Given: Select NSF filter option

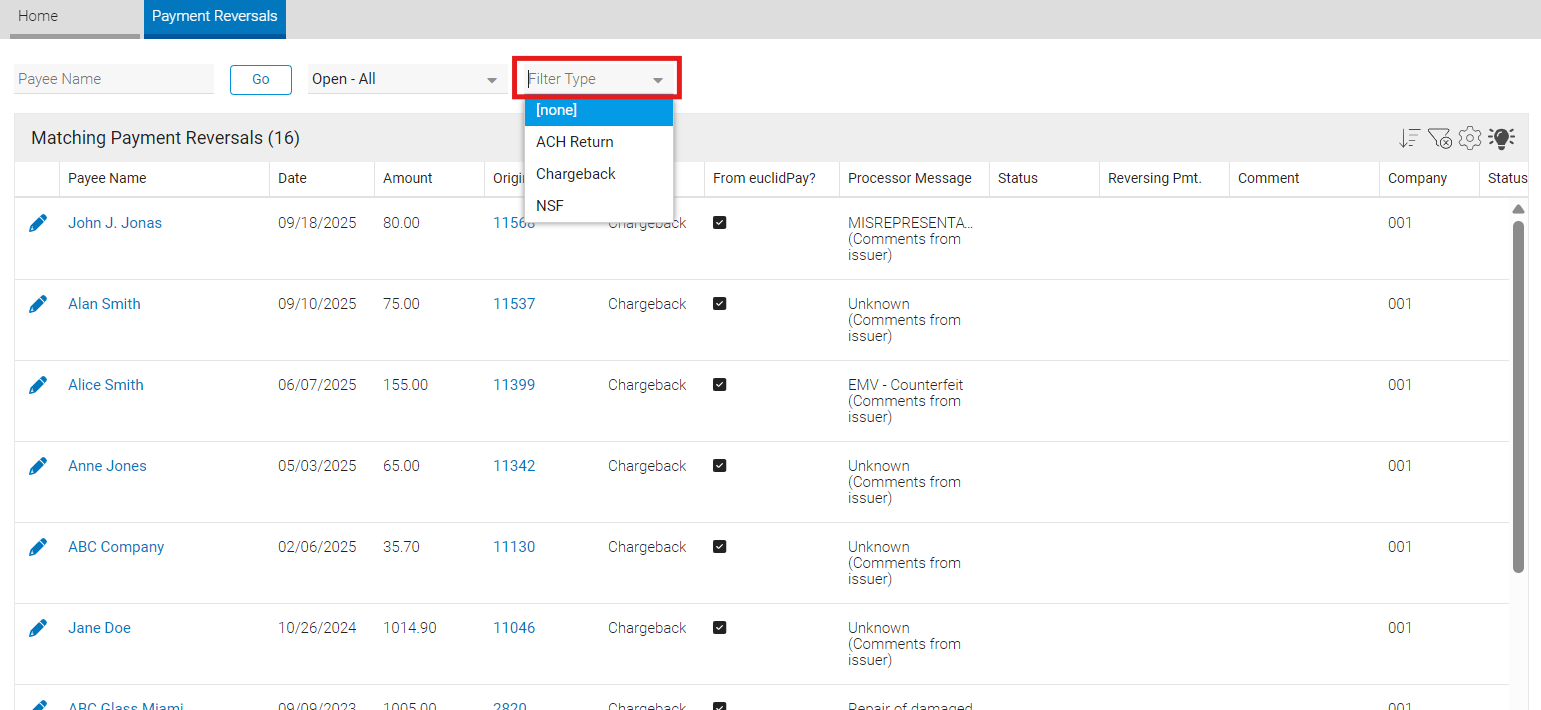Looking at the screenshot, I should coord(599,206).
